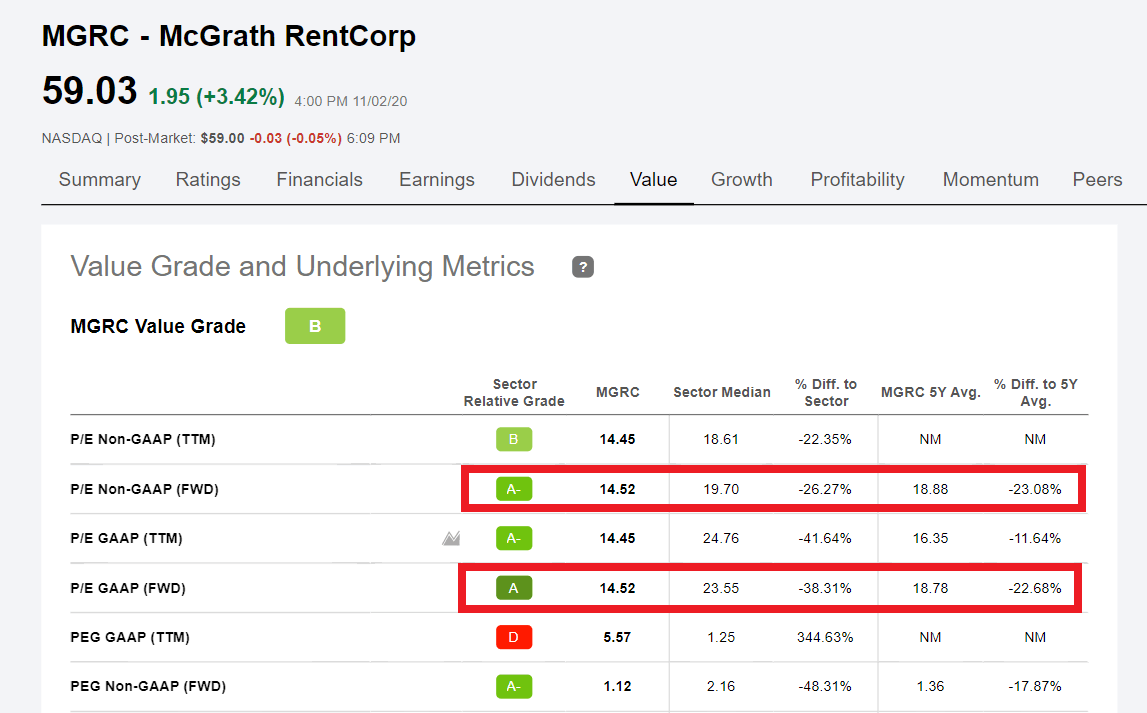Click the sparkline chart icon beside P/E GAAP (TTM)
The image size is (1147, 713).
point(450,538)
